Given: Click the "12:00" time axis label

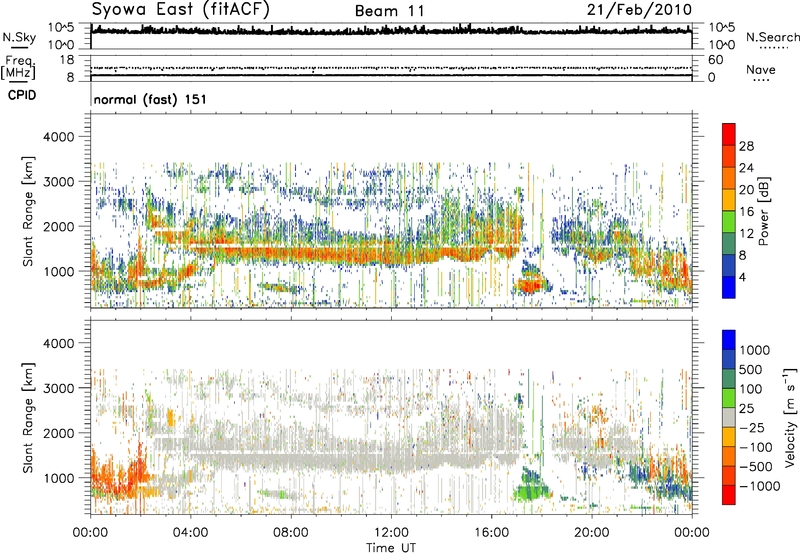Looking at the screenshot, I should [x=391, y=533].
